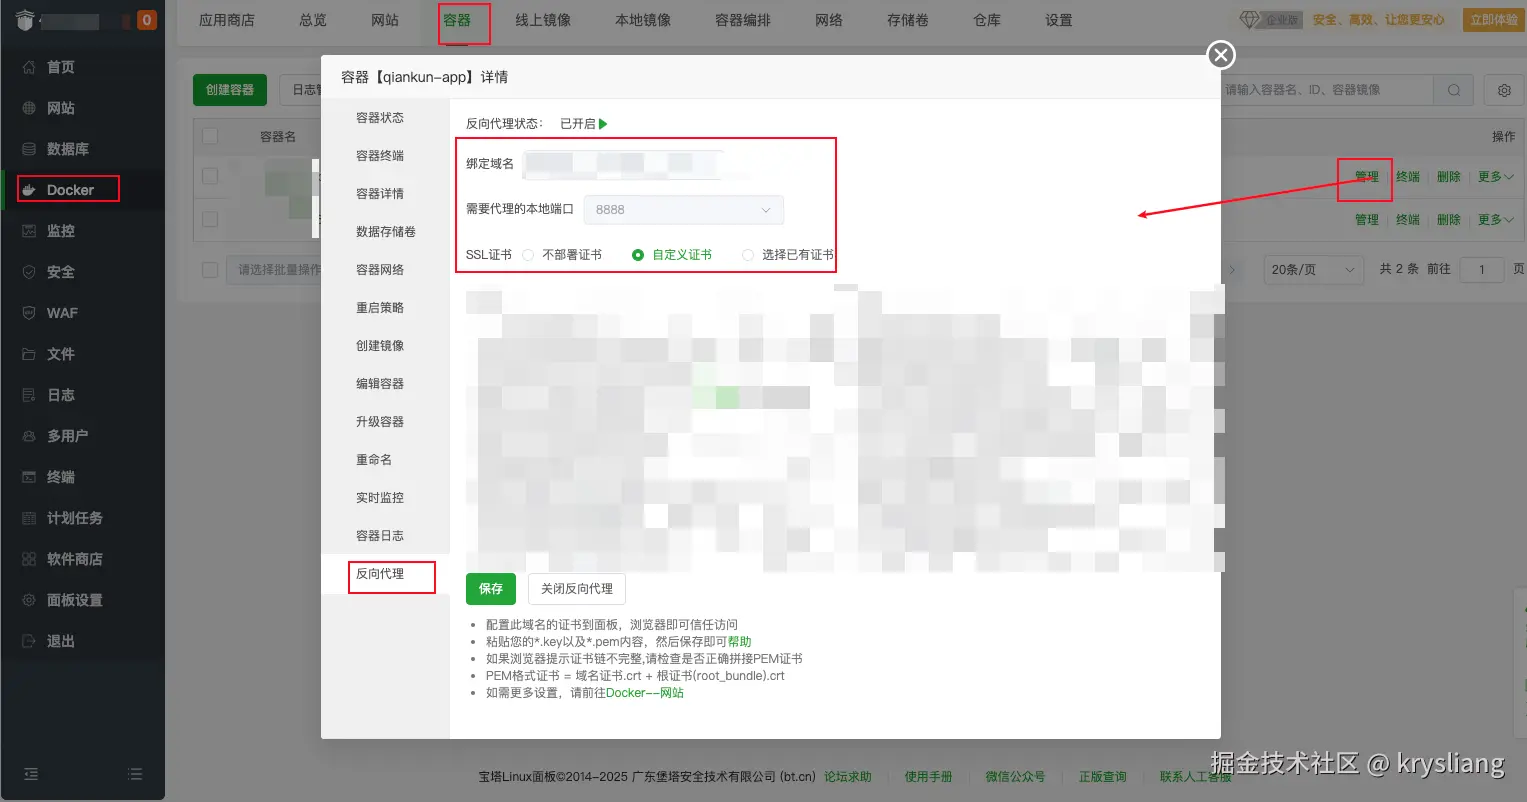Screen dimensions: 1527x802
Task: Click the schedule icon beside 计划任务
Action: pos(29,518)
